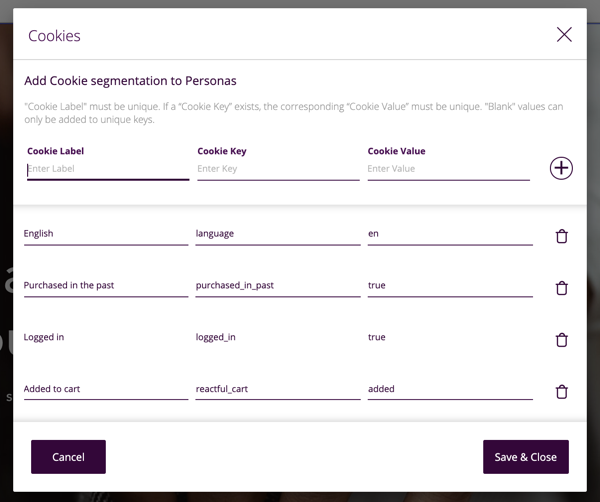Click the plus icon to add cookie

[561, 168]
